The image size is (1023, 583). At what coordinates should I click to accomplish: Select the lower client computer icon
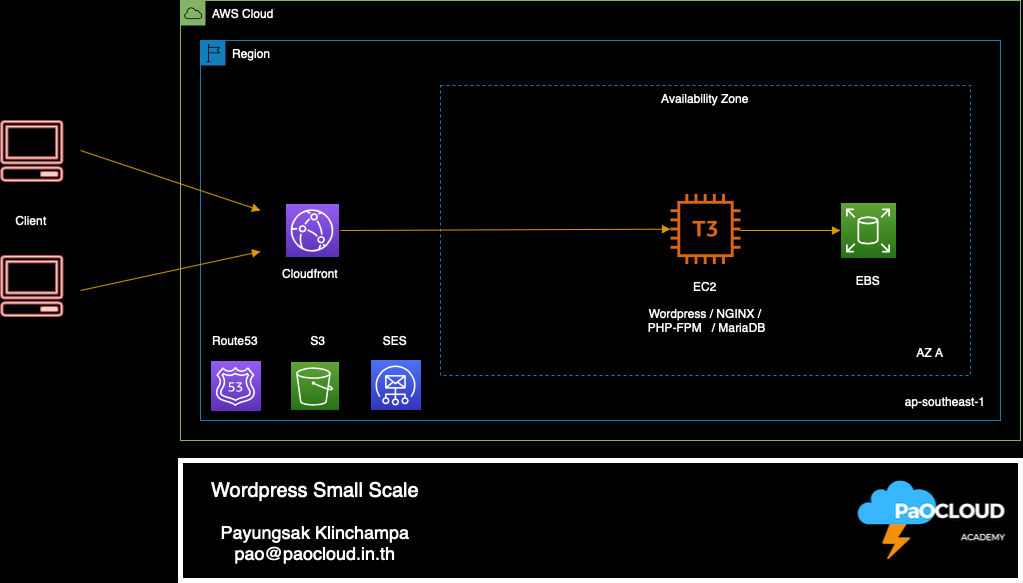[x=32, y=286]
